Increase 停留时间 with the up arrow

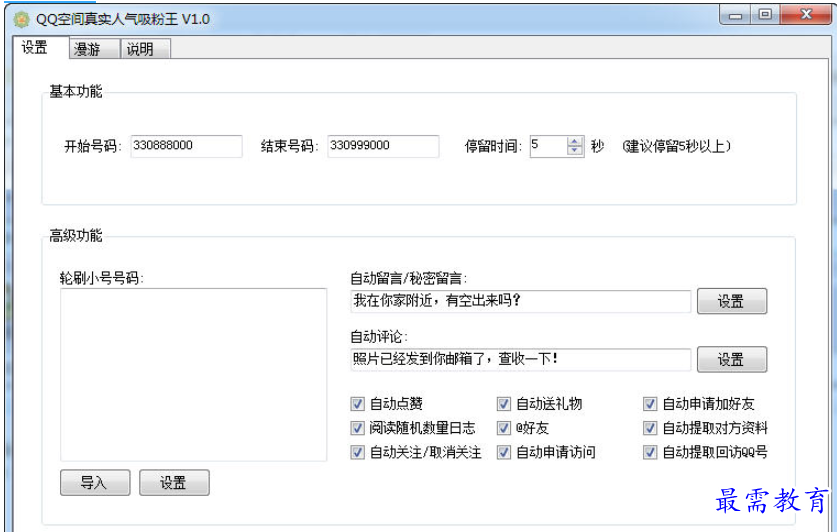click(574, 141)
